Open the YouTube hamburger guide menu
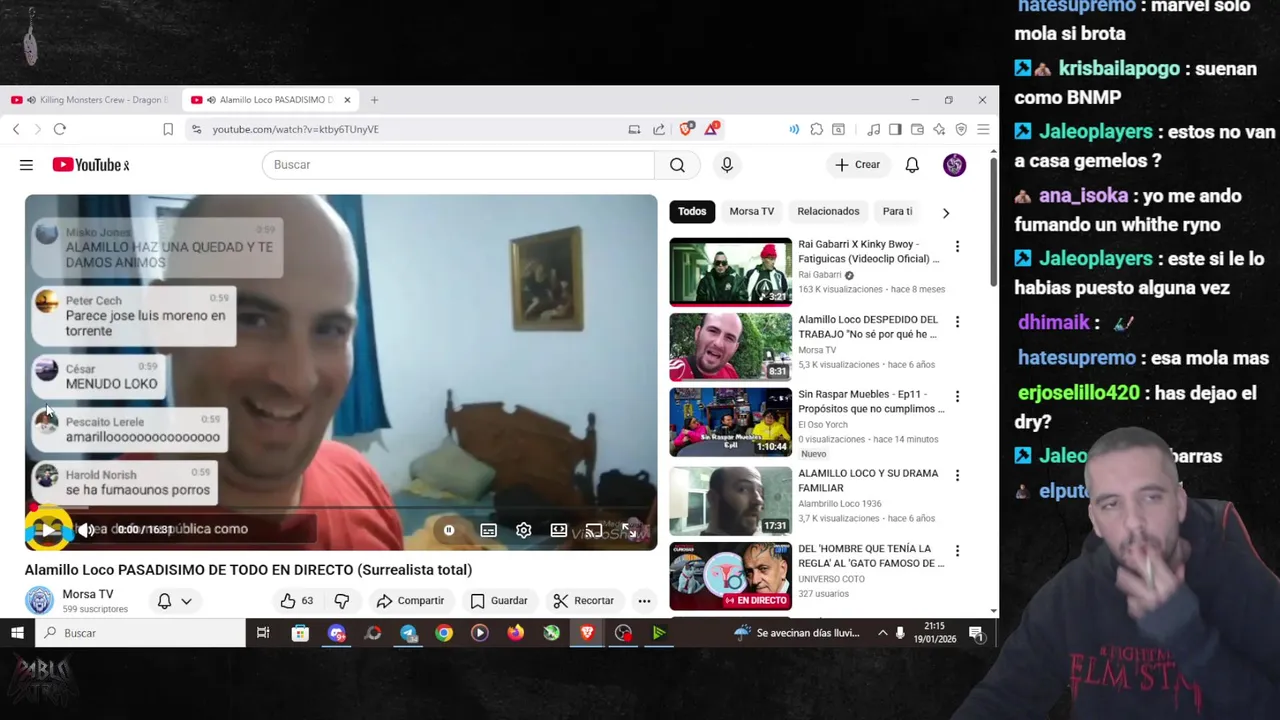 [x=26, y=165]
